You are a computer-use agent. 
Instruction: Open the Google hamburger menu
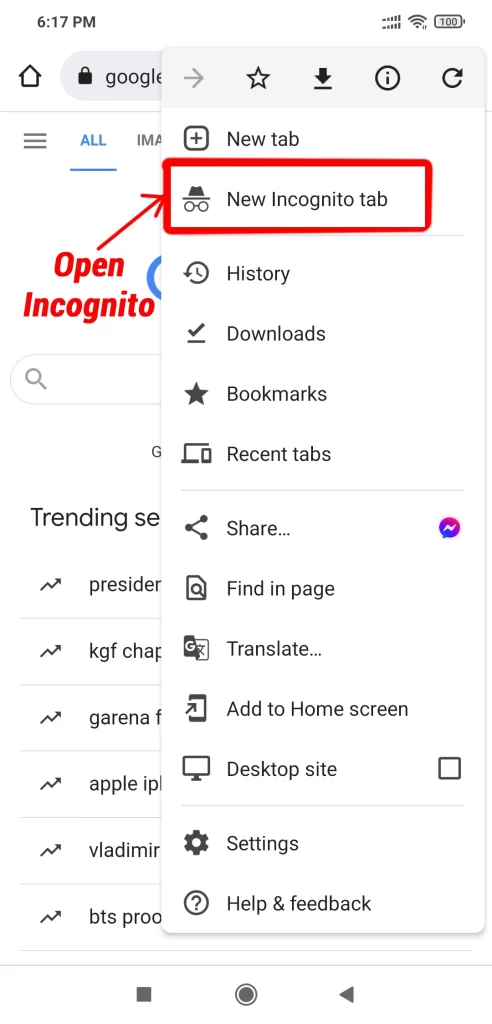coord(35,140)
